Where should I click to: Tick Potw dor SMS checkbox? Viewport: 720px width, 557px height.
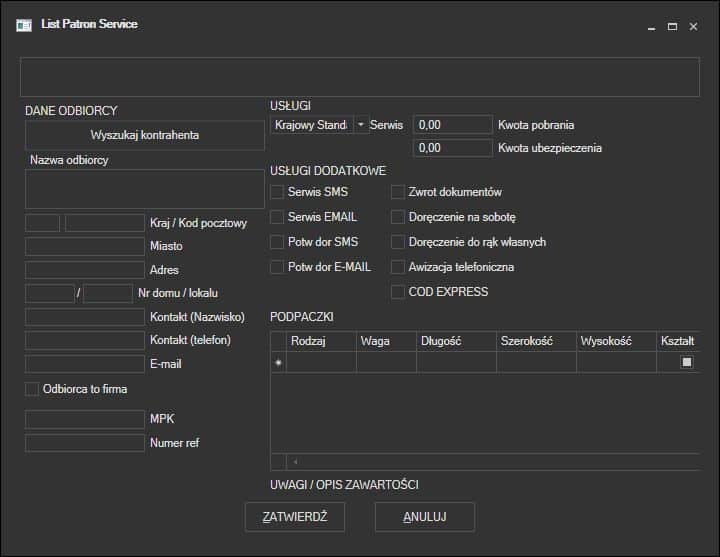pyautogui.click(x=277, y=242)
